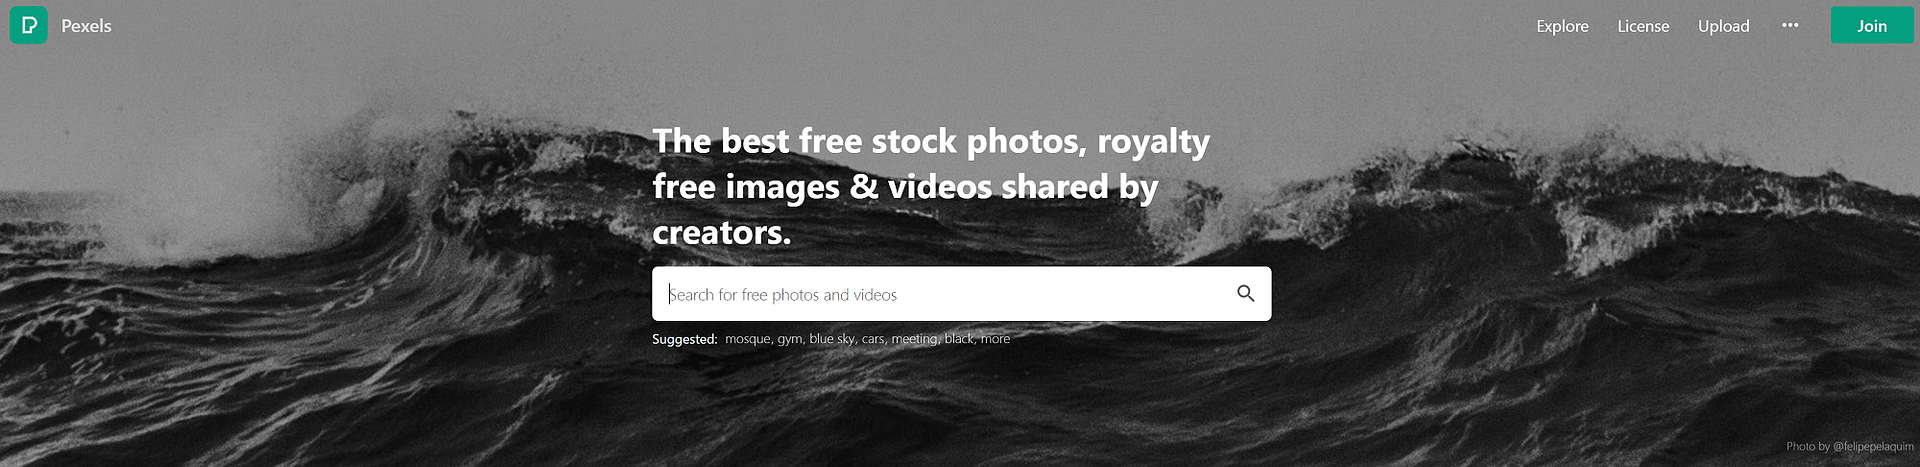The height and width of the screenshot is (467, 1920).
Task: Click the hero headline about free stock photos
Action: (931, 187)
